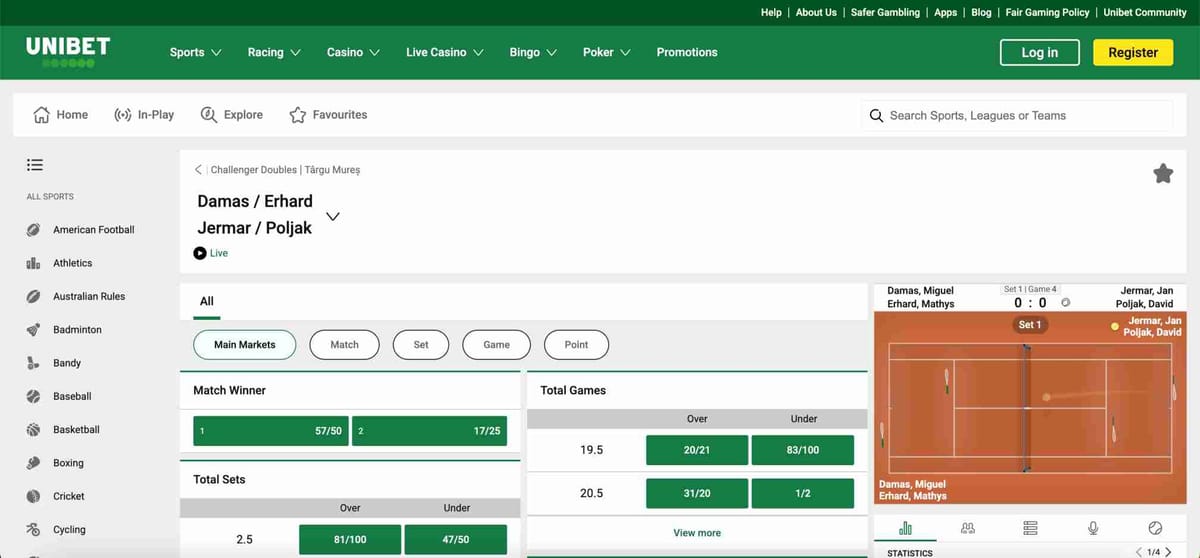Open the tennis ball icon tab
The image size is (1200, 558).
(1155, 527)
